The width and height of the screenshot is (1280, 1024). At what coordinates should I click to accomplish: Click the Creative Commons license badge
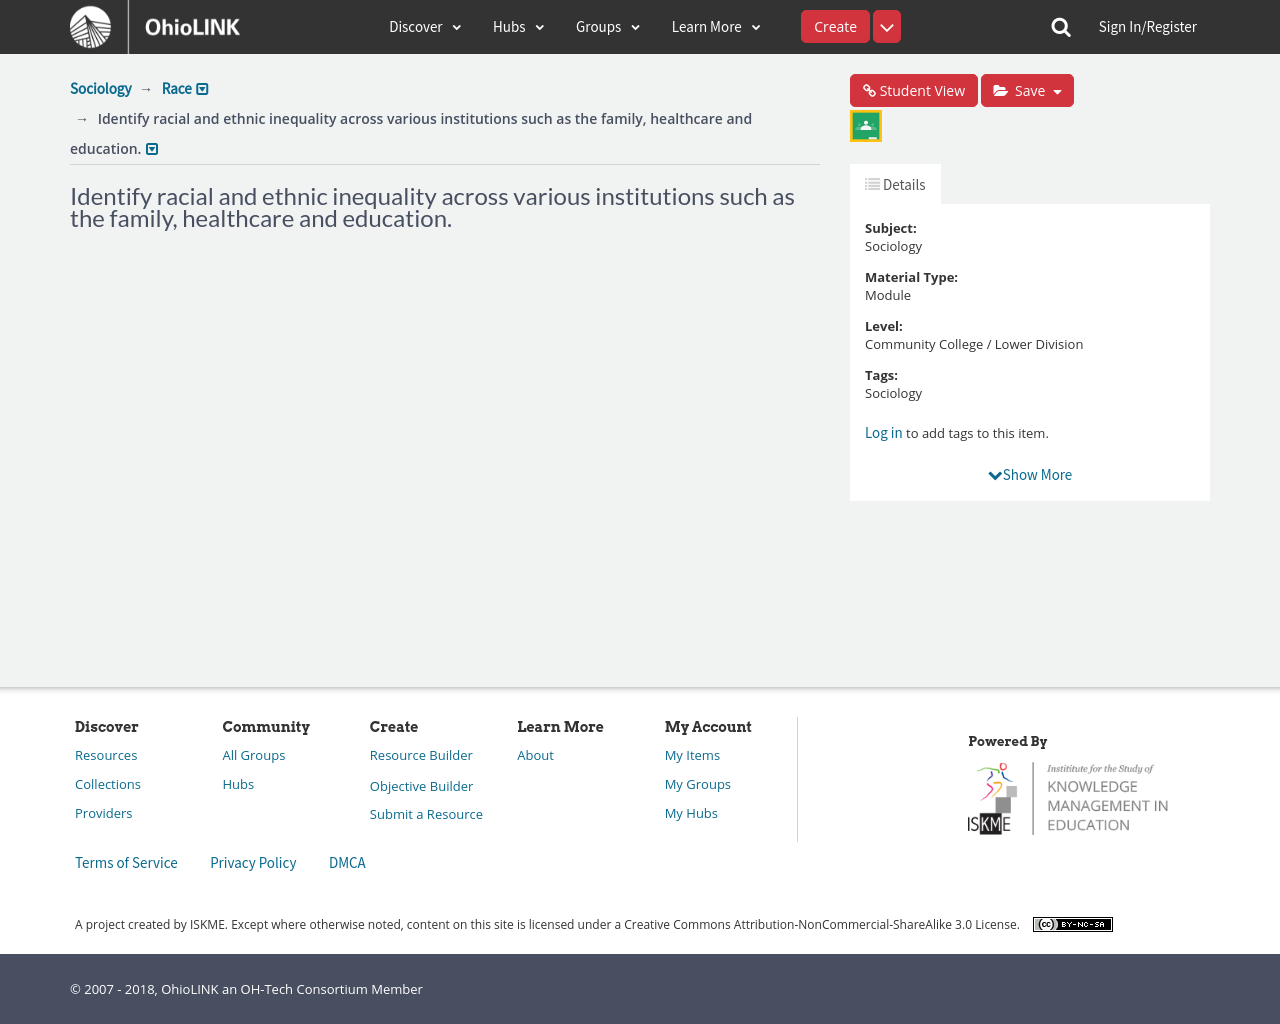coord(1072,925)
